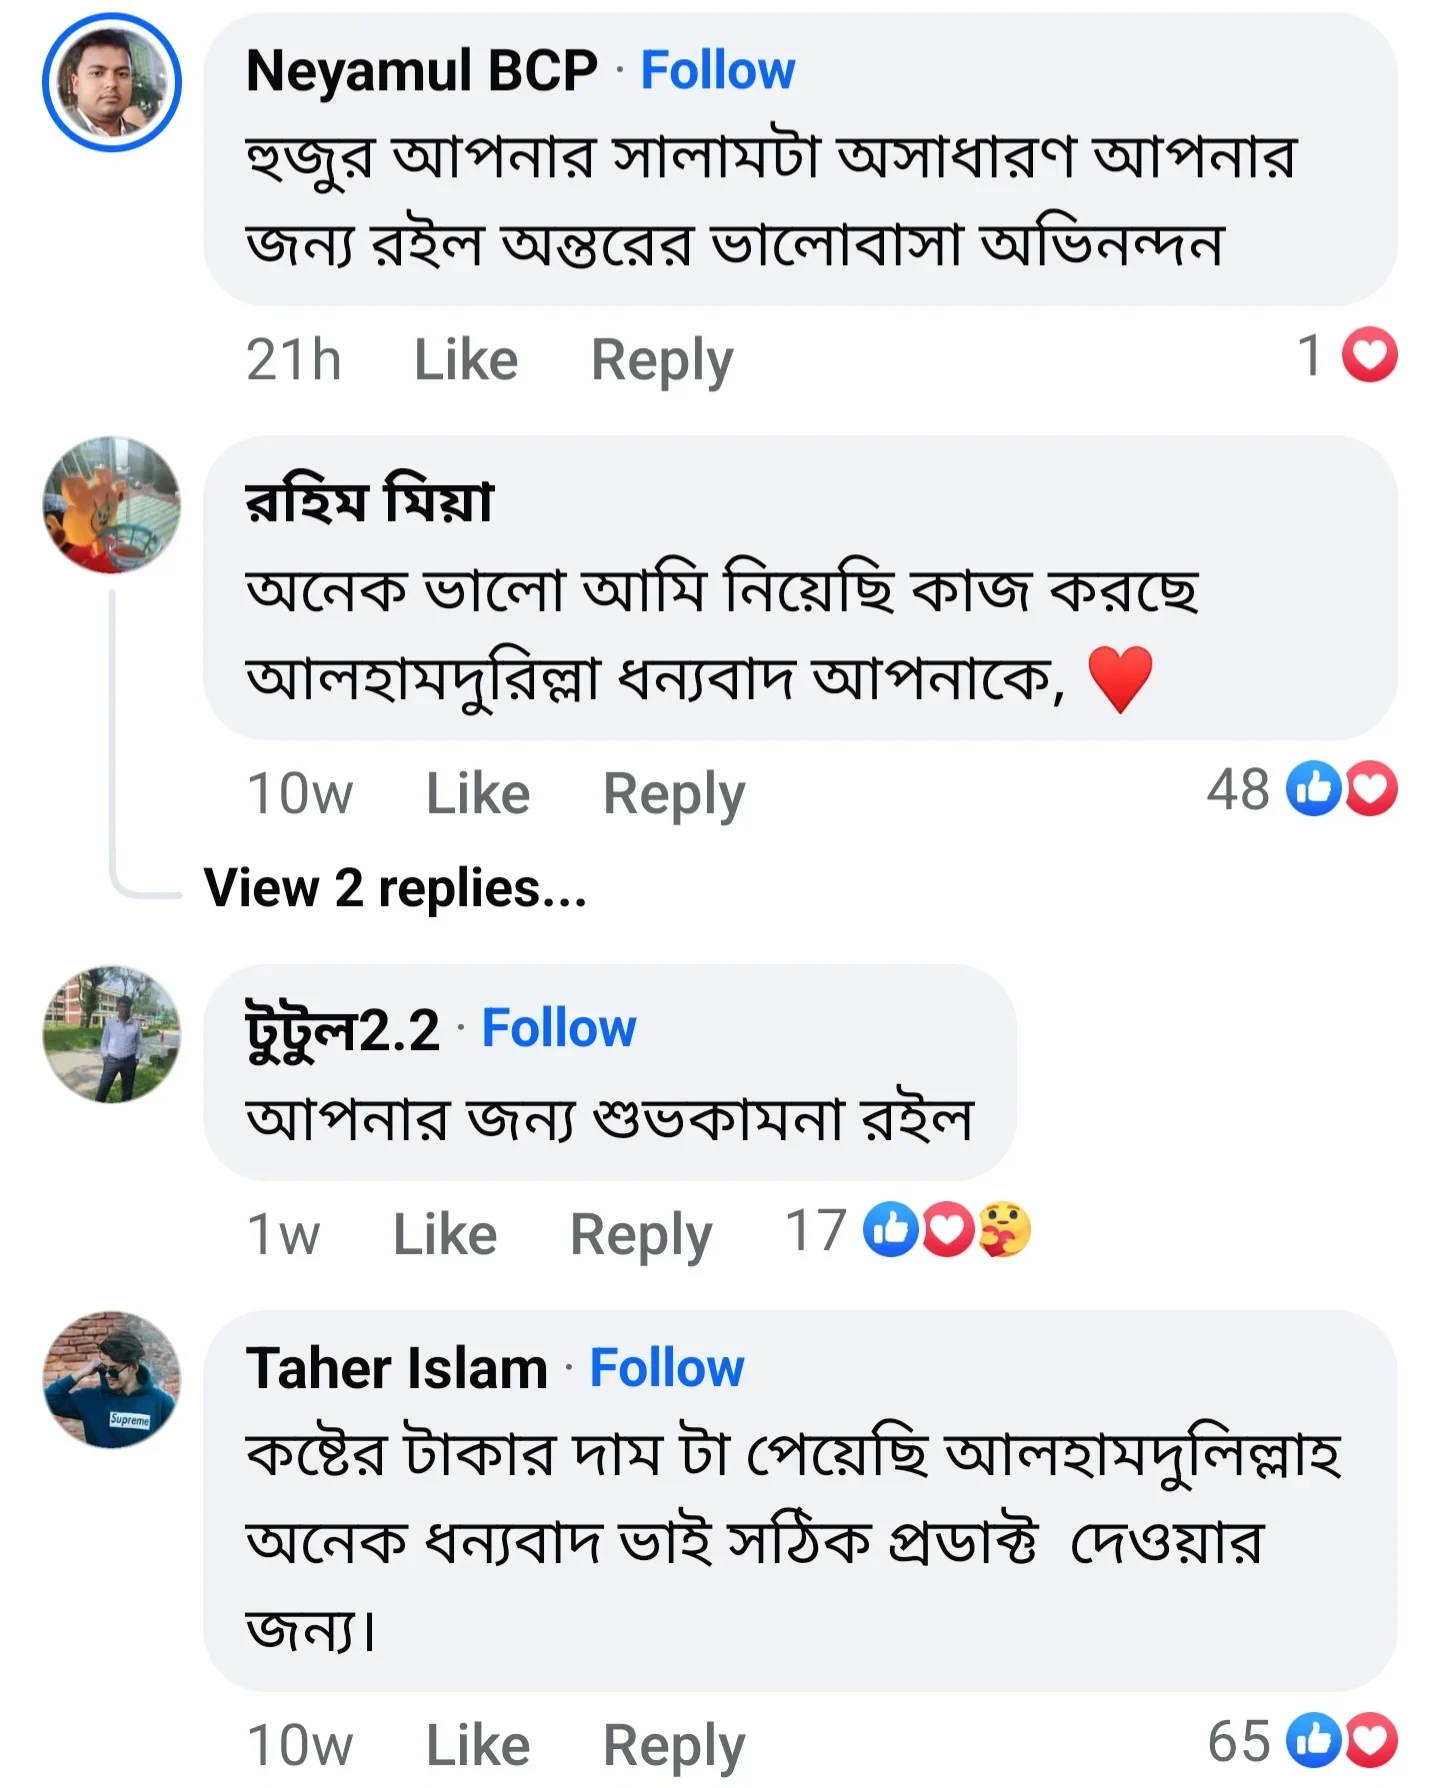Click the love reaction on টুটুল2.2's comment
1440x1788 pixels.
pyautogui.click(x=951, y=1232)
